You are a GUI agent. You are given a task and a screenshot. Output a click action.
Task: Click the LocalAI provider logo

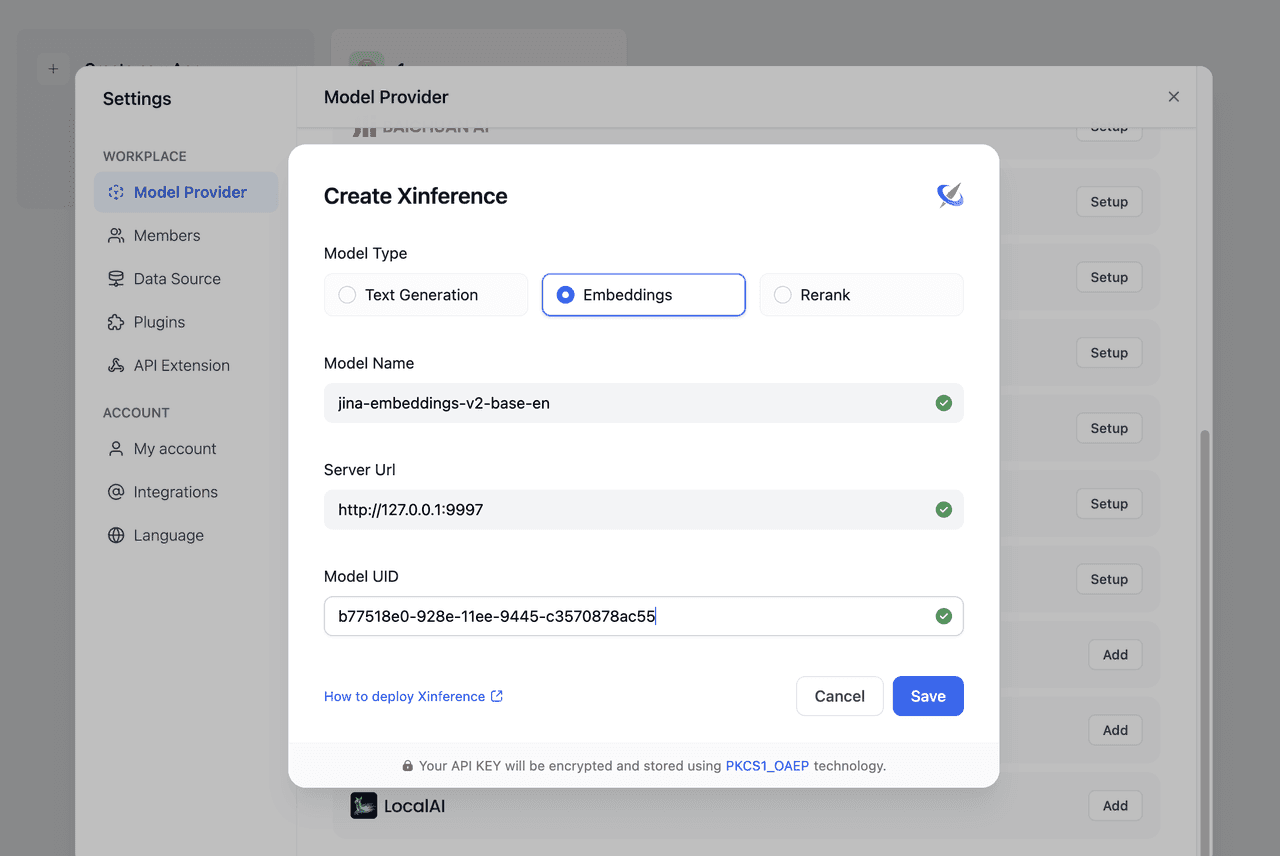(364, 805)
